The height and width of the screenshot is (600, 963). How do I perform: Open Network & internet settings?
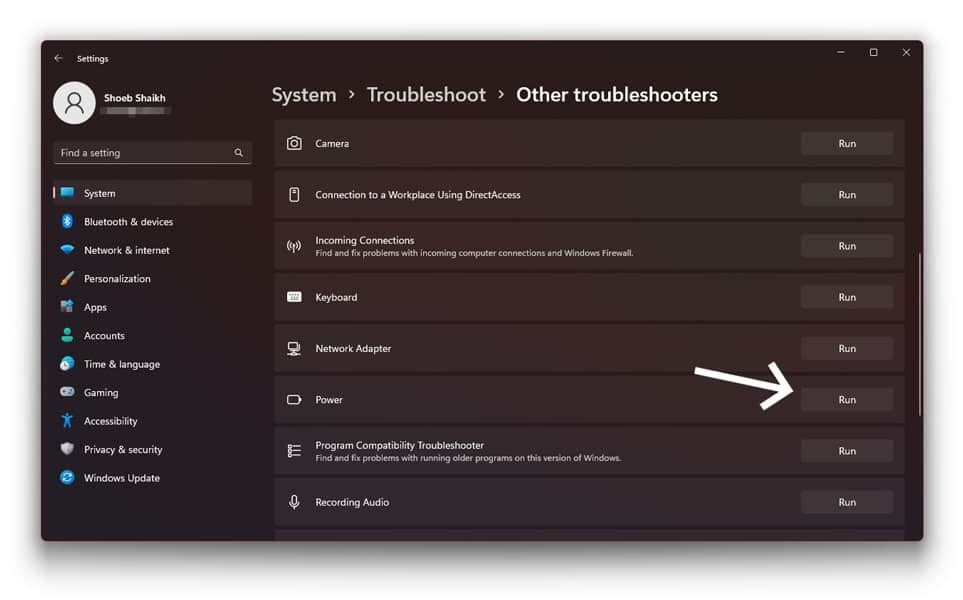click(152, 250)
